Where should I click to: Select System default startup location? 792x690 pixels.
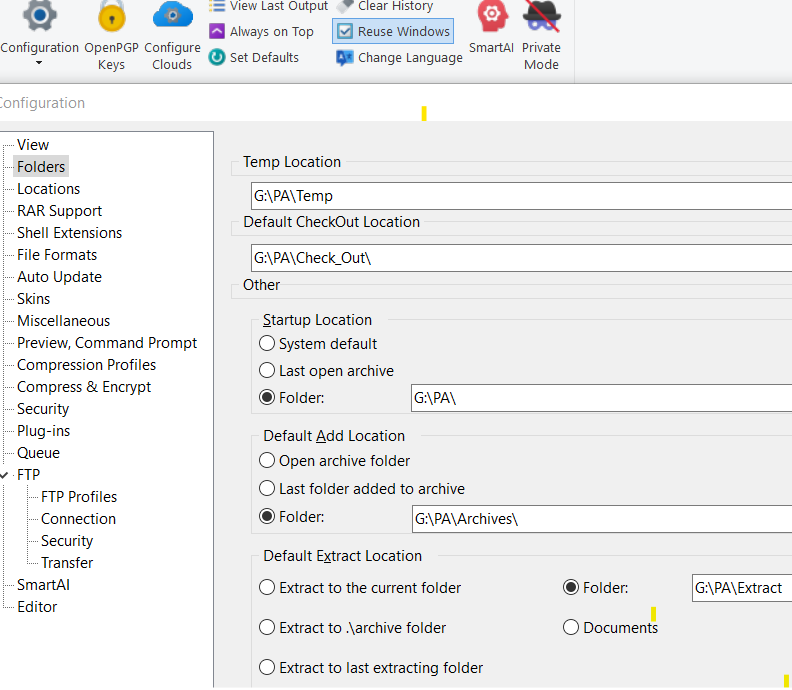pyautogui.click(x=267, y=343)
